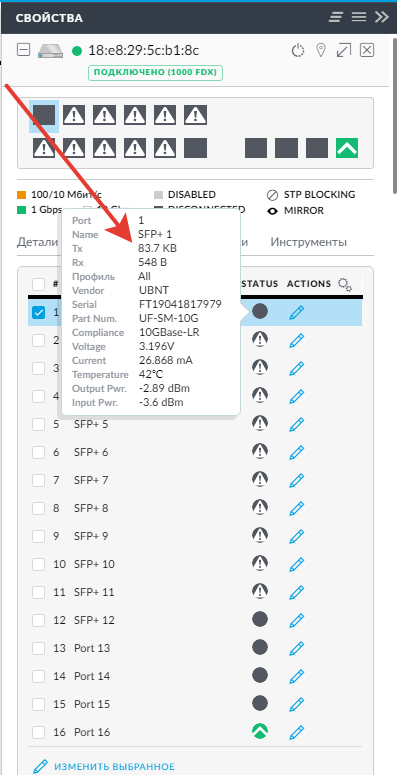Click the warning status icon for SFP+ 5
The height and width of the screenshot is (775, 397).
pos(260,424)
